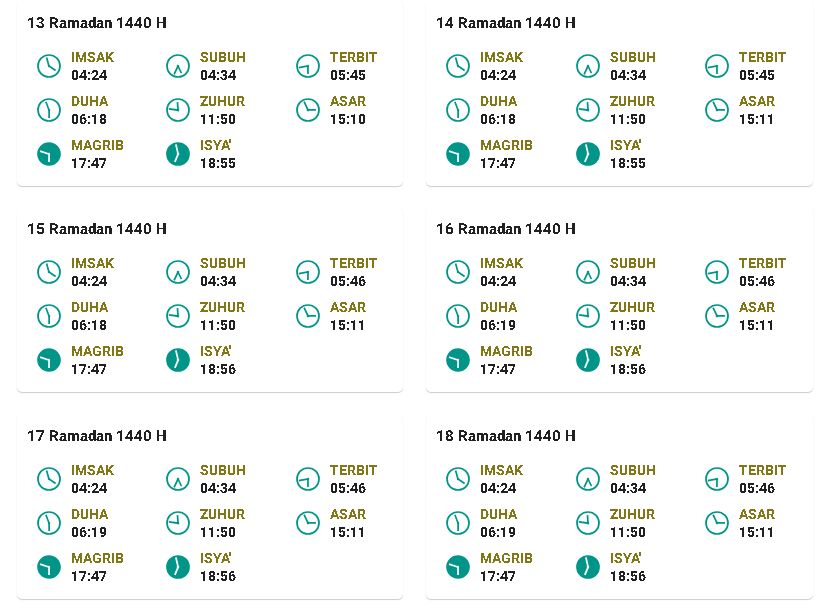Click the filled Isya' icon on 17 Ramadan

[x=178, y=567]
